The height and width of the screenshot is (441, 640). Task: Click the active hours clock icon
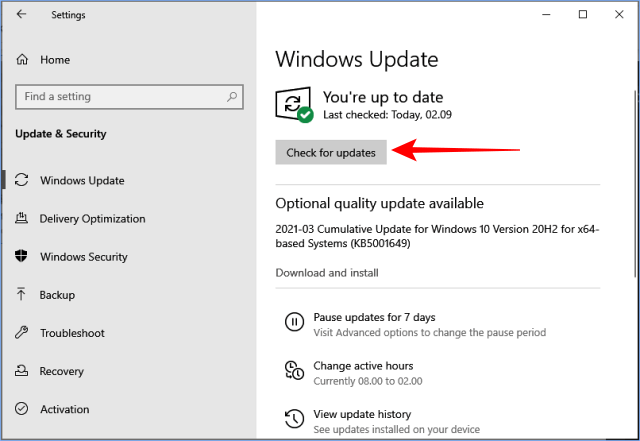[294, 370]
